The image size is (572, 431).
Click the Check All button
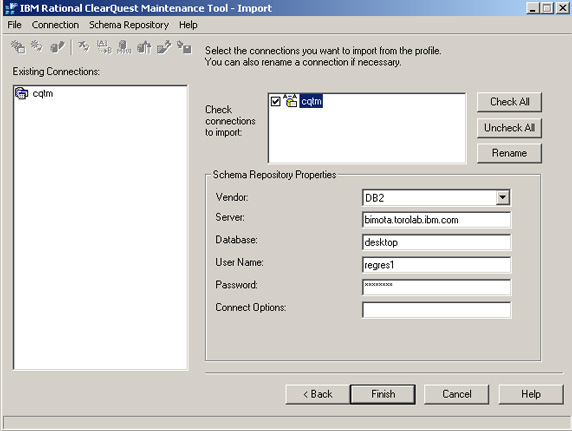509,102
